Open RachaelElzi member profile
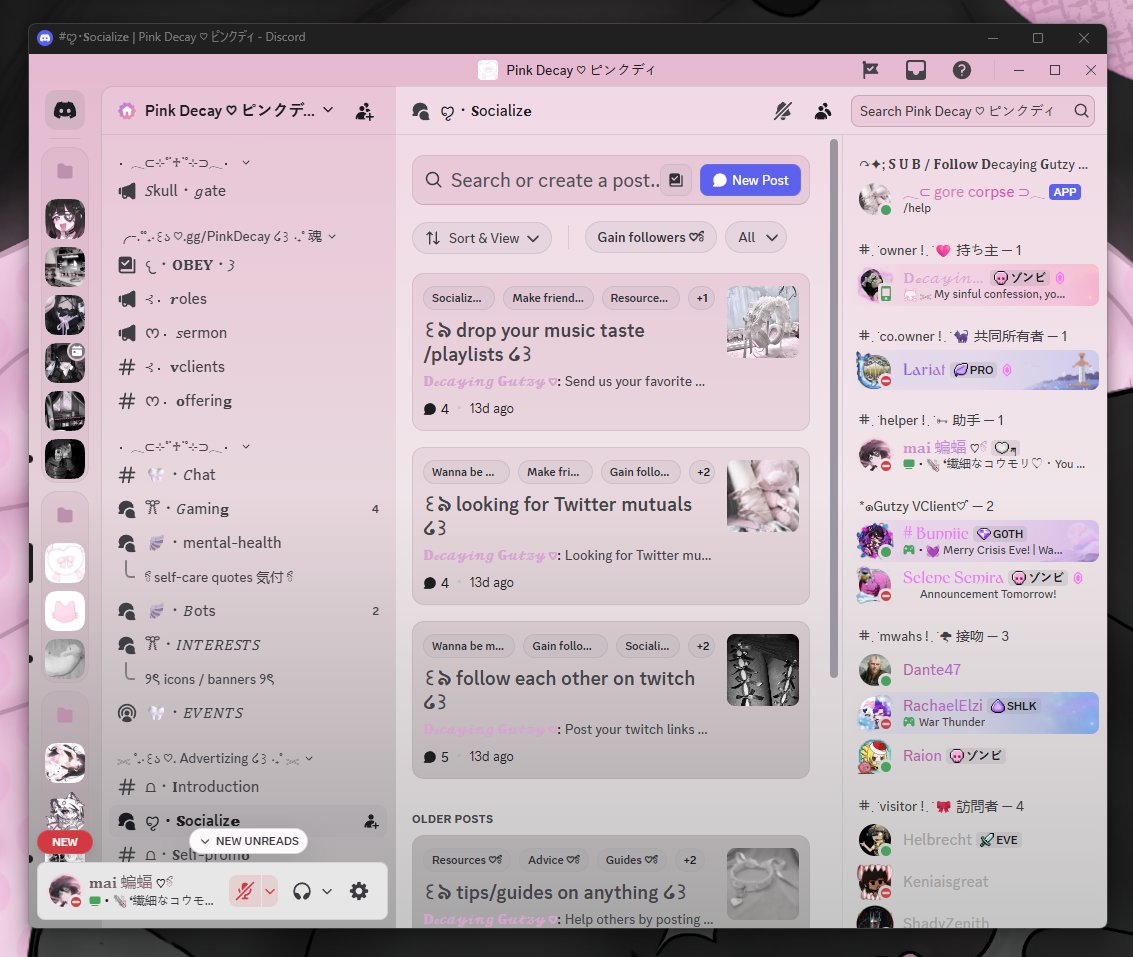 click(978, 713)
